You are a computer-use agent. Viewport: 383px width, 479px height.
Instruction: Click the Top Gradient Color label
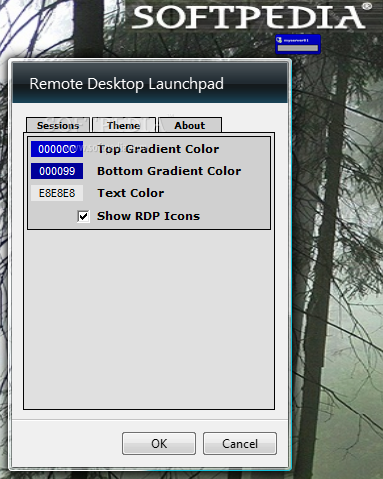pyautogui.click(x=158, y=149)
